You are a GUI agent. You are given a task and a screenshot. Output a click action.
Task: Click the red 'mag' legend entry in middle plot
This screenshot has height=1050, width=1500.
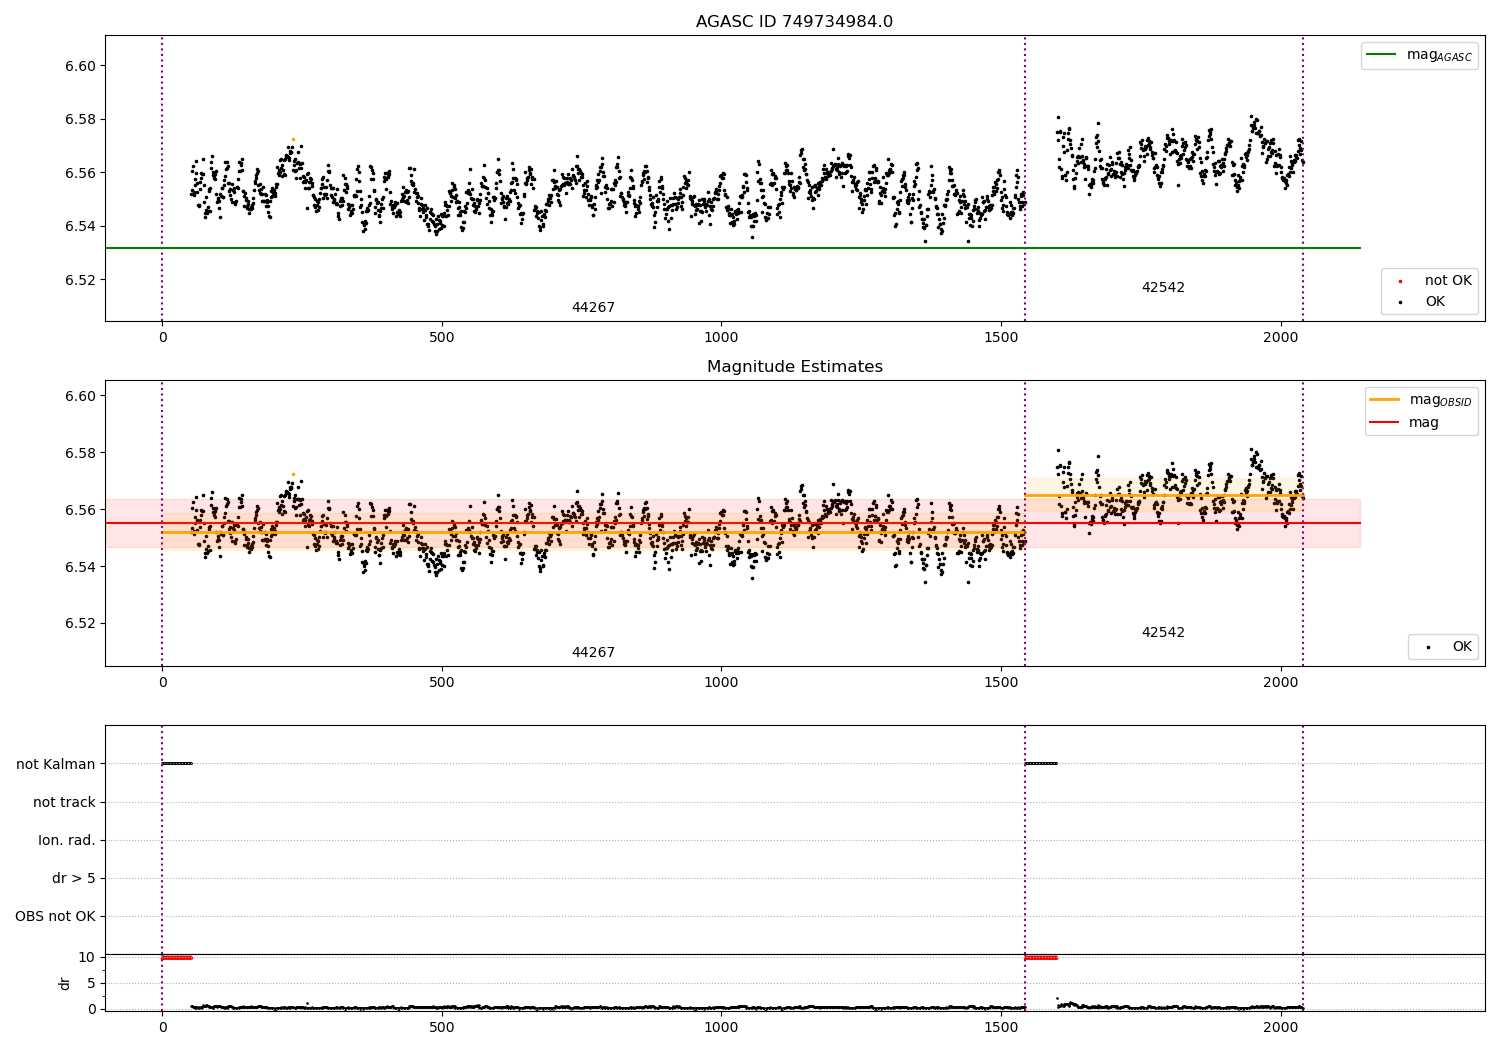(1405, 422)
